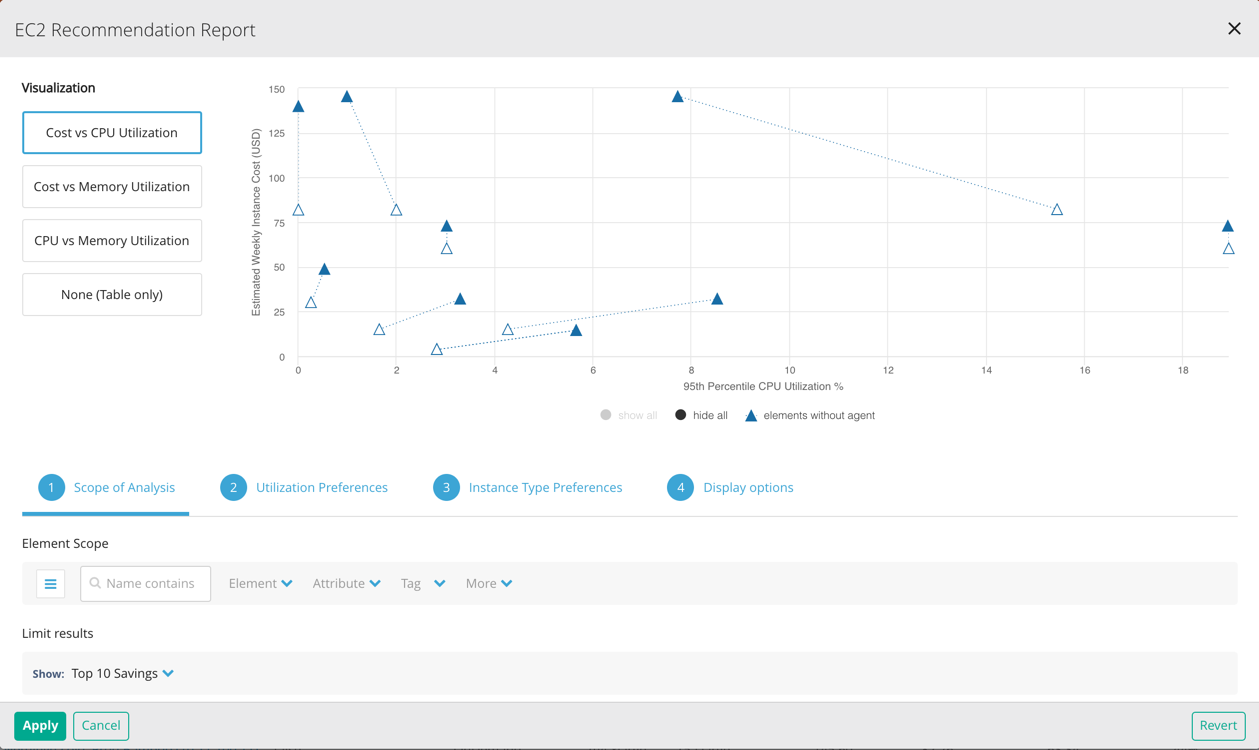The height and width of the screenshot is (750, 1259).
Task: Open the More filters dropdown
Action: tap(489, 584)
